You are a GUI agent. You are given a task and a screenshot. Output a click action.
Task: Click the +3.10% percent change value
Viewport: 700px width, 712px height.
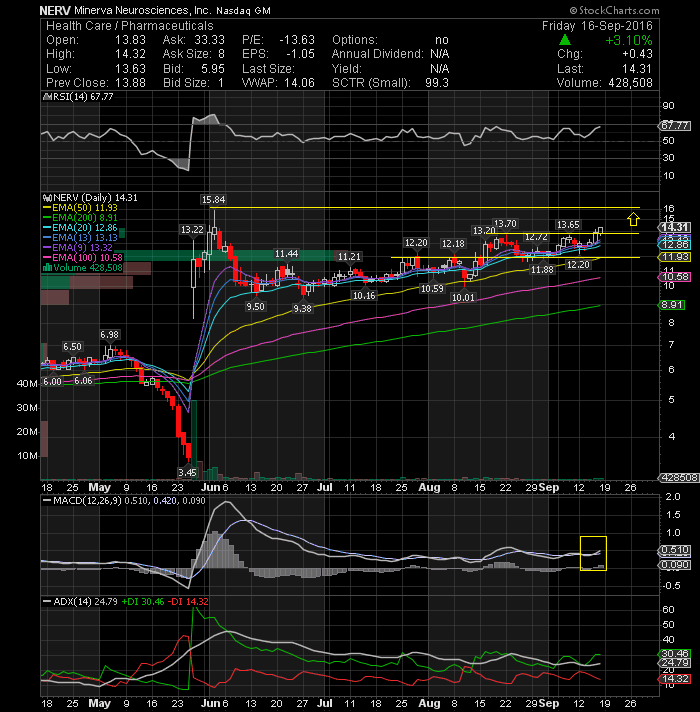tap(629, 40)
